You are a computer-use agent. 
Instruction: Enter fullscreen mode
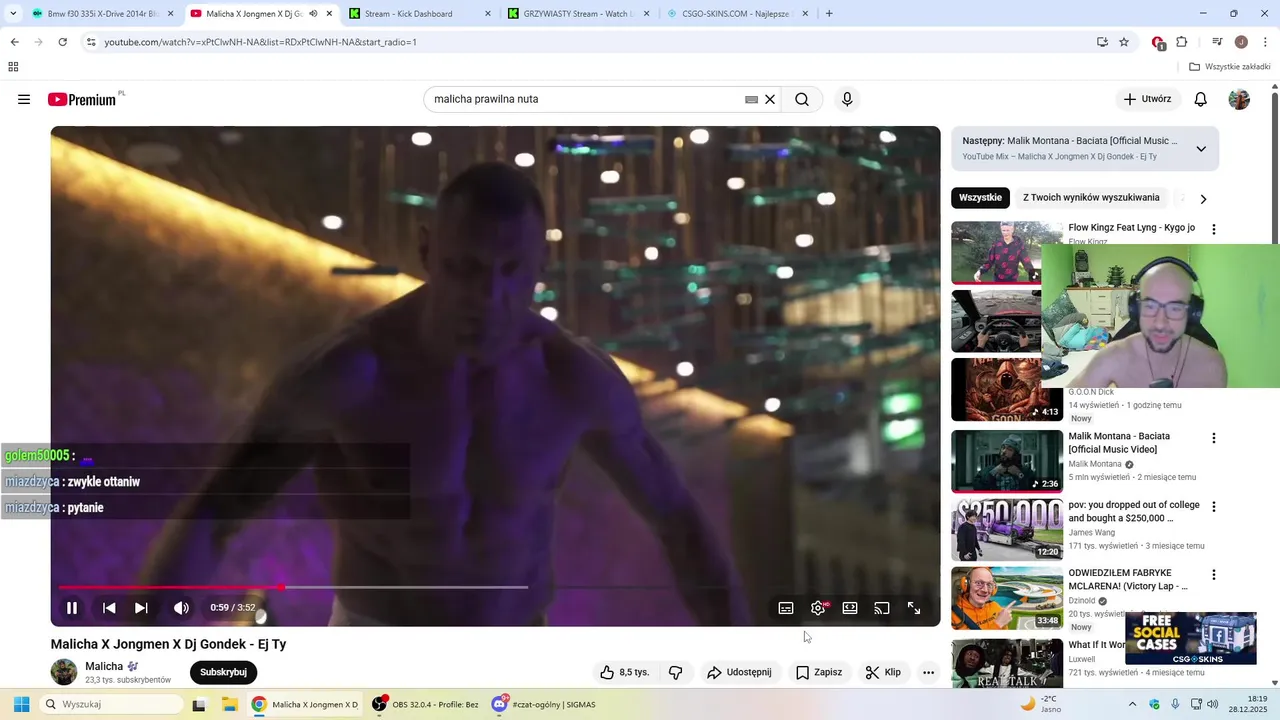point(914,608)
